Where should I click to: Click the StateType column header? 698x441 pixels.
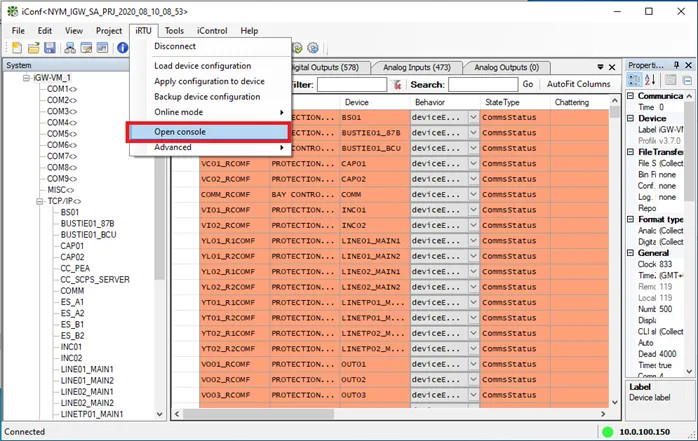coord(515,102)
